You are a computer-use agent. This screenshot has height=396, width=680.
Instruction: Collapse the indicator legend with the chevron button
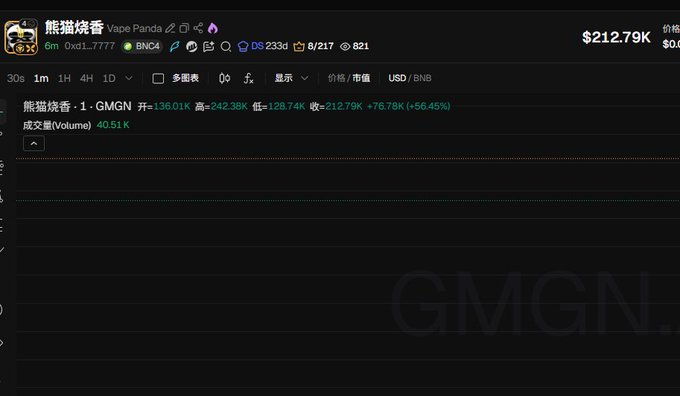[x=34, y=144]
